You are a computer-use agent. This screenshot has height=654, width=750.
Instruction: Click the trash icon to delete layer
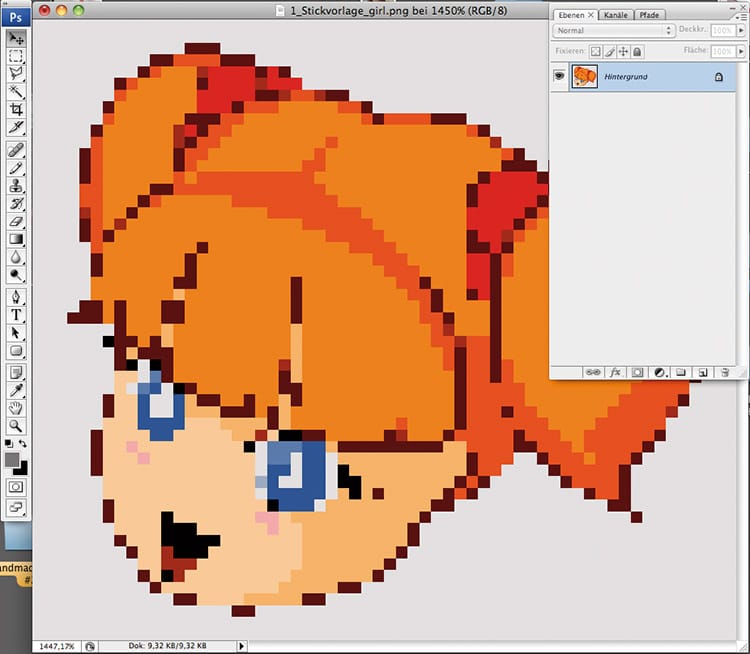(x=724, y=372)
